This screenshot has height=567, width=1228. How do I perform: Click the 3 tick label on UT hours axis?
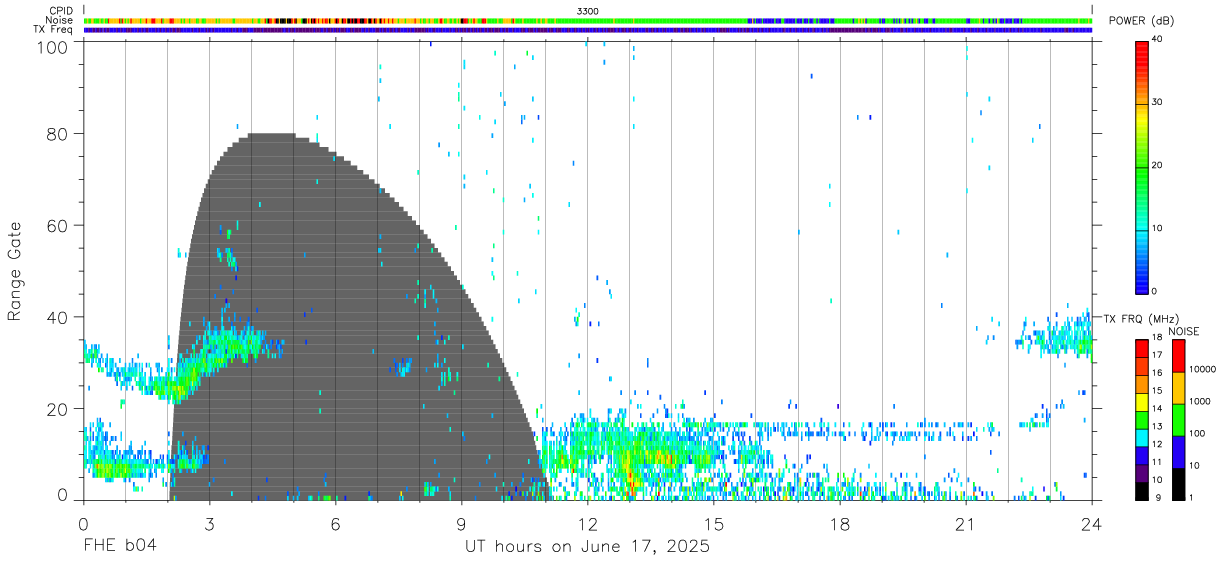[209, 524]
